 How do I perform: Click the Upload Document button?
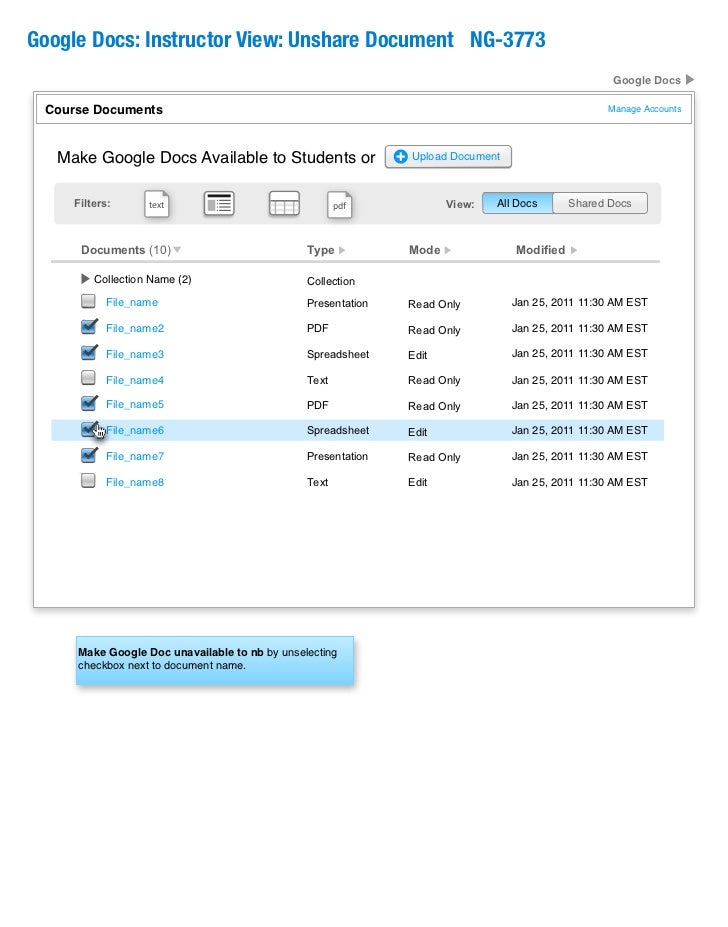pyautogui.click(x=448, y=157)
